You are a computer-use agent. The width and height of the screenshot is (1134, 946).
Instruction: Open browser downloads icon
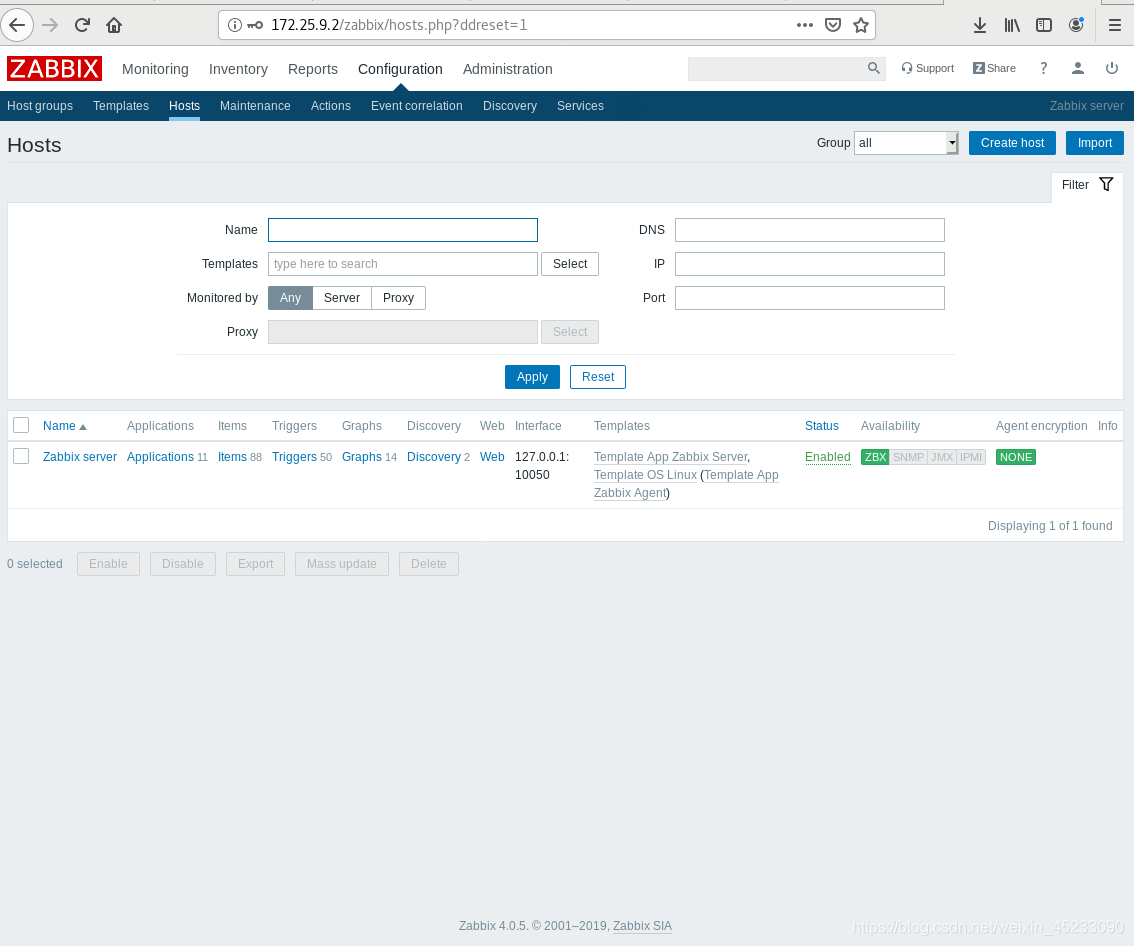980,25
